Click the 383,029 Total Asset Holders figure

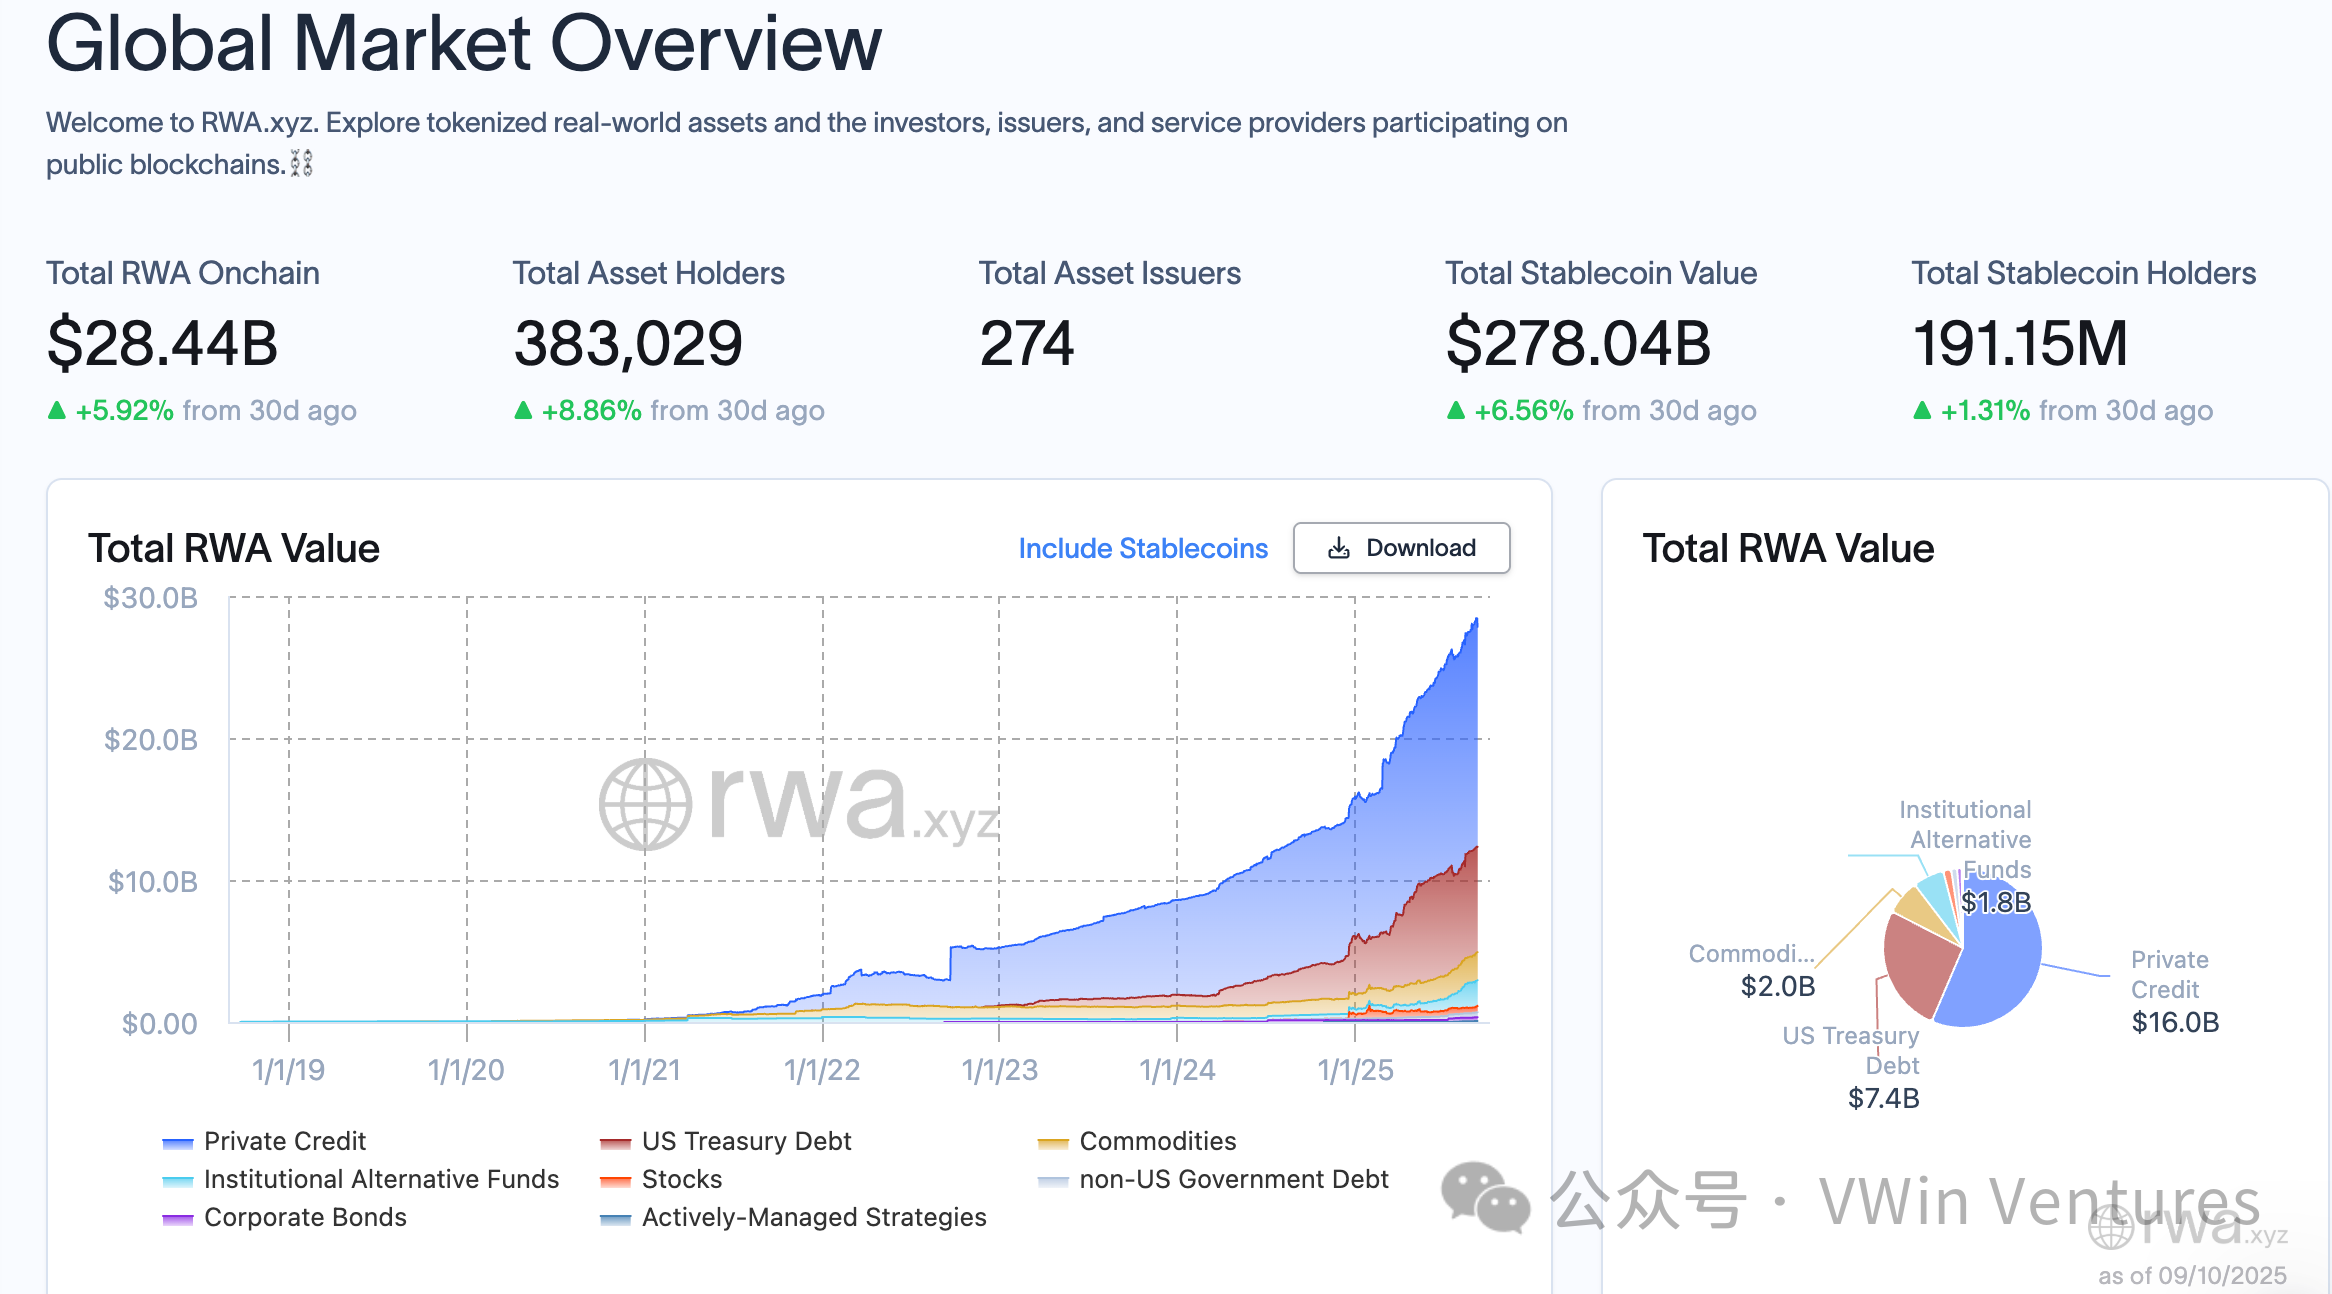628,343
